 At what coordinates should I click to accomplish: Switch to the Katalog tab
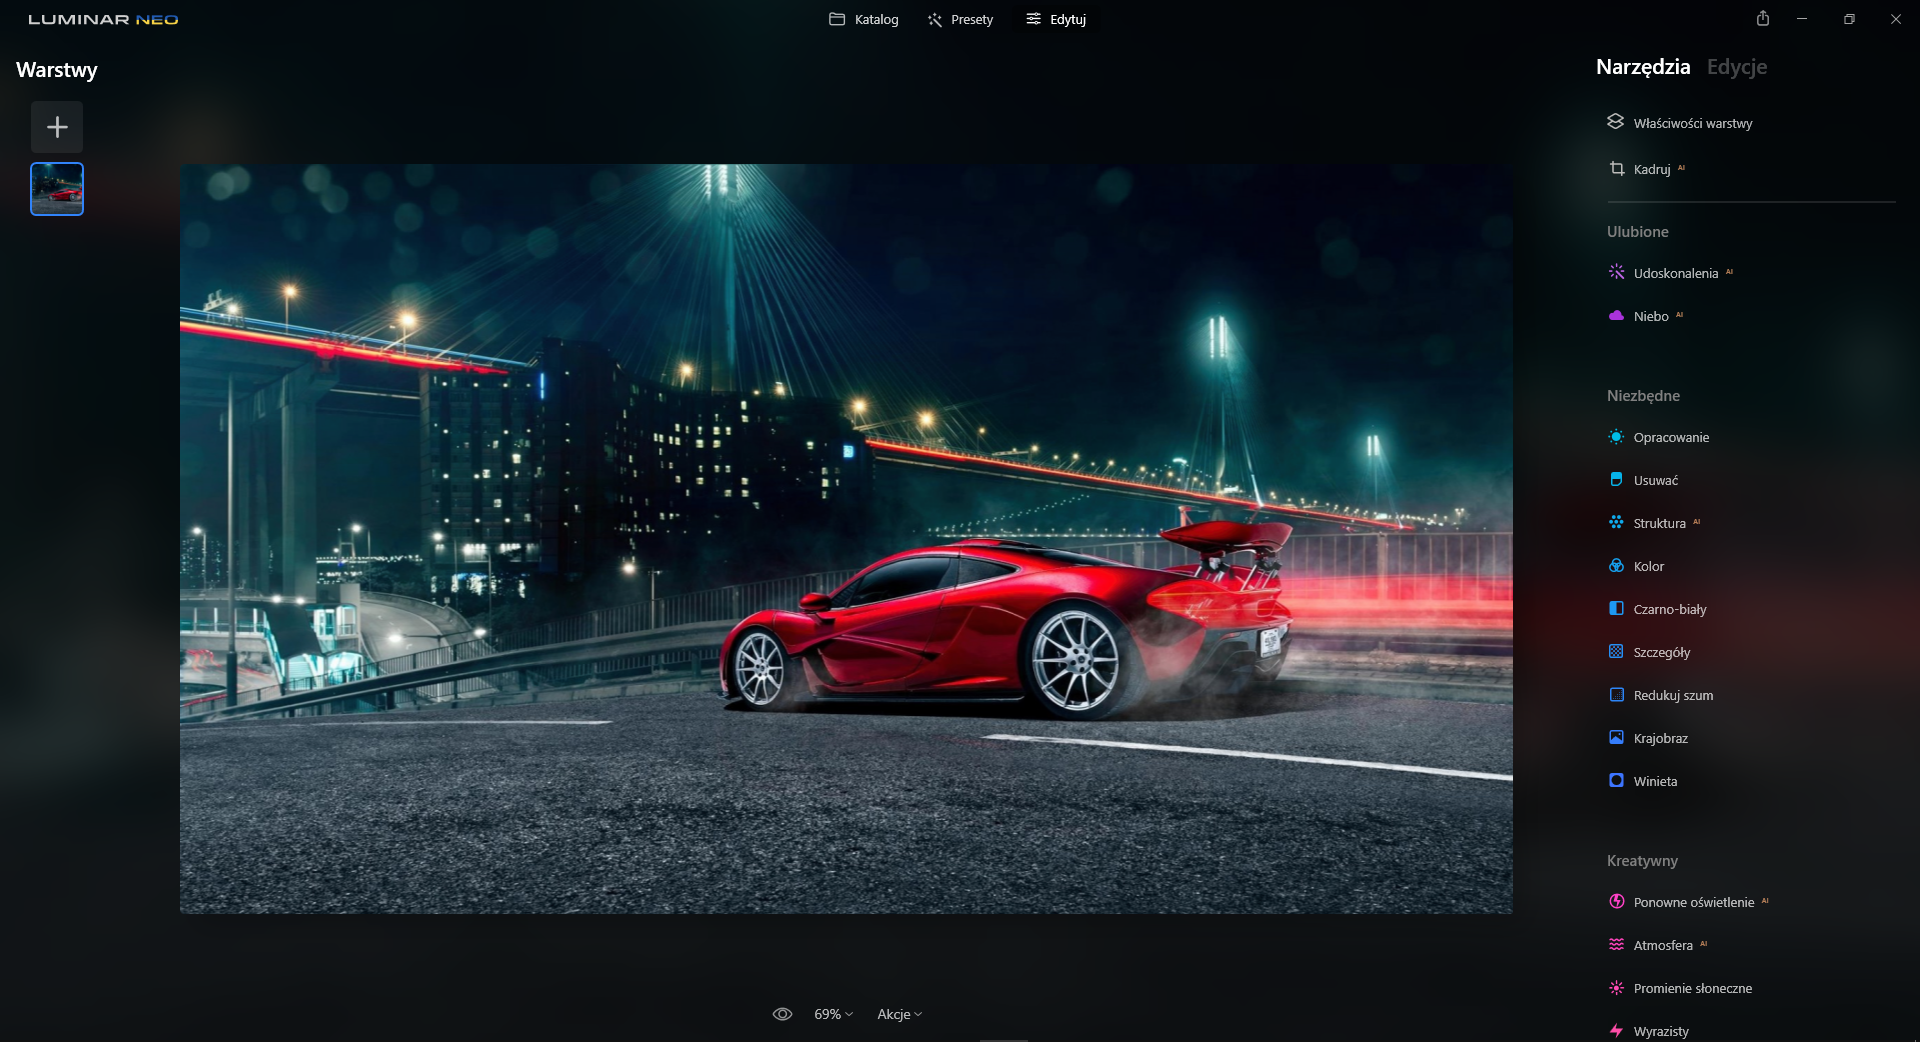(x=864, y=19)
